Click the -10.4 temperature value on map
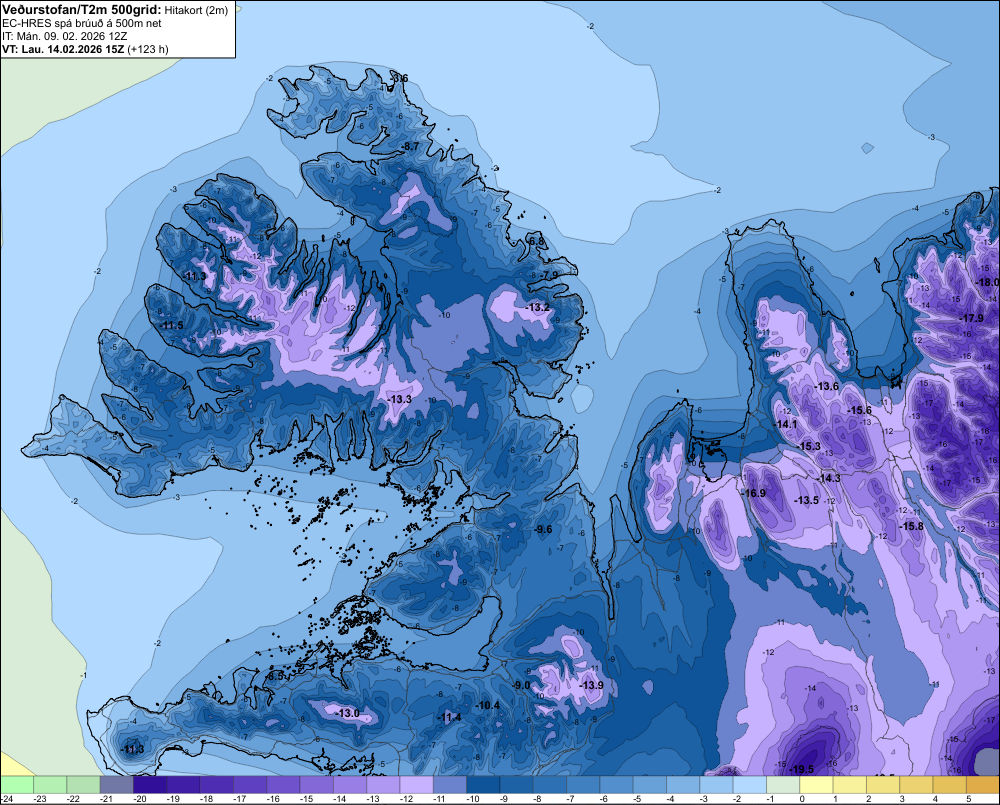 pyautogui.click(x=488, y=705)
